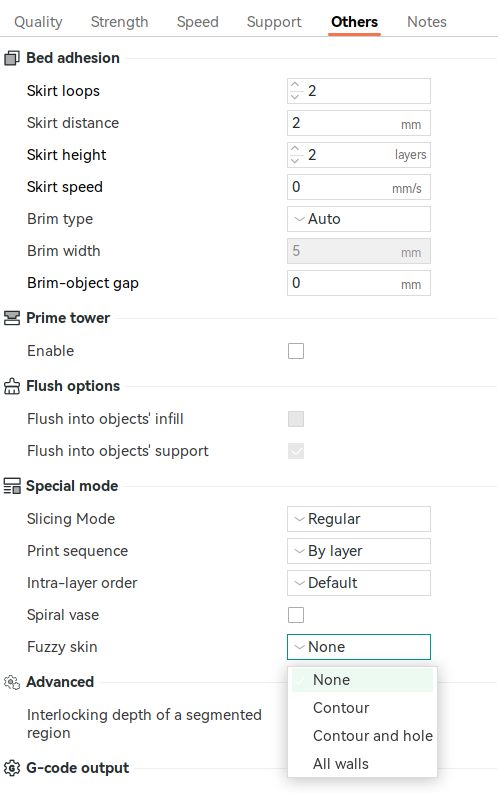Enable the Prime tower checkbox

(296, 351)
